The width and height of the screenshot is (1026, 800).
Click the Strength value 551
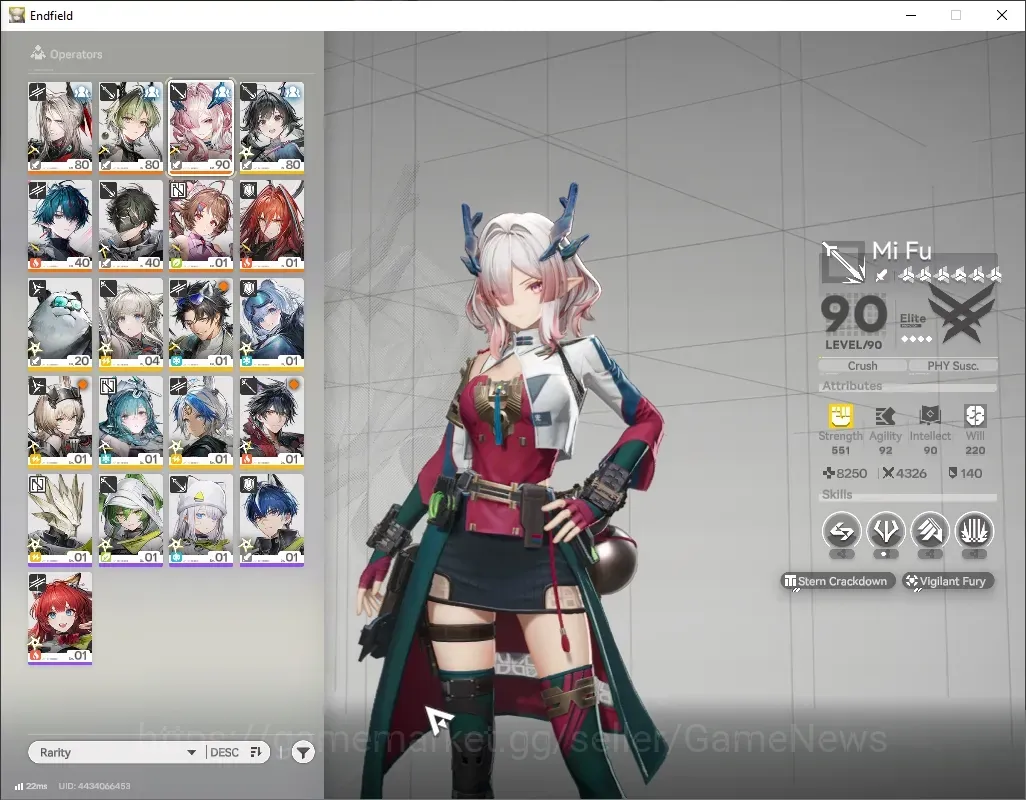[x=841, y=450]
